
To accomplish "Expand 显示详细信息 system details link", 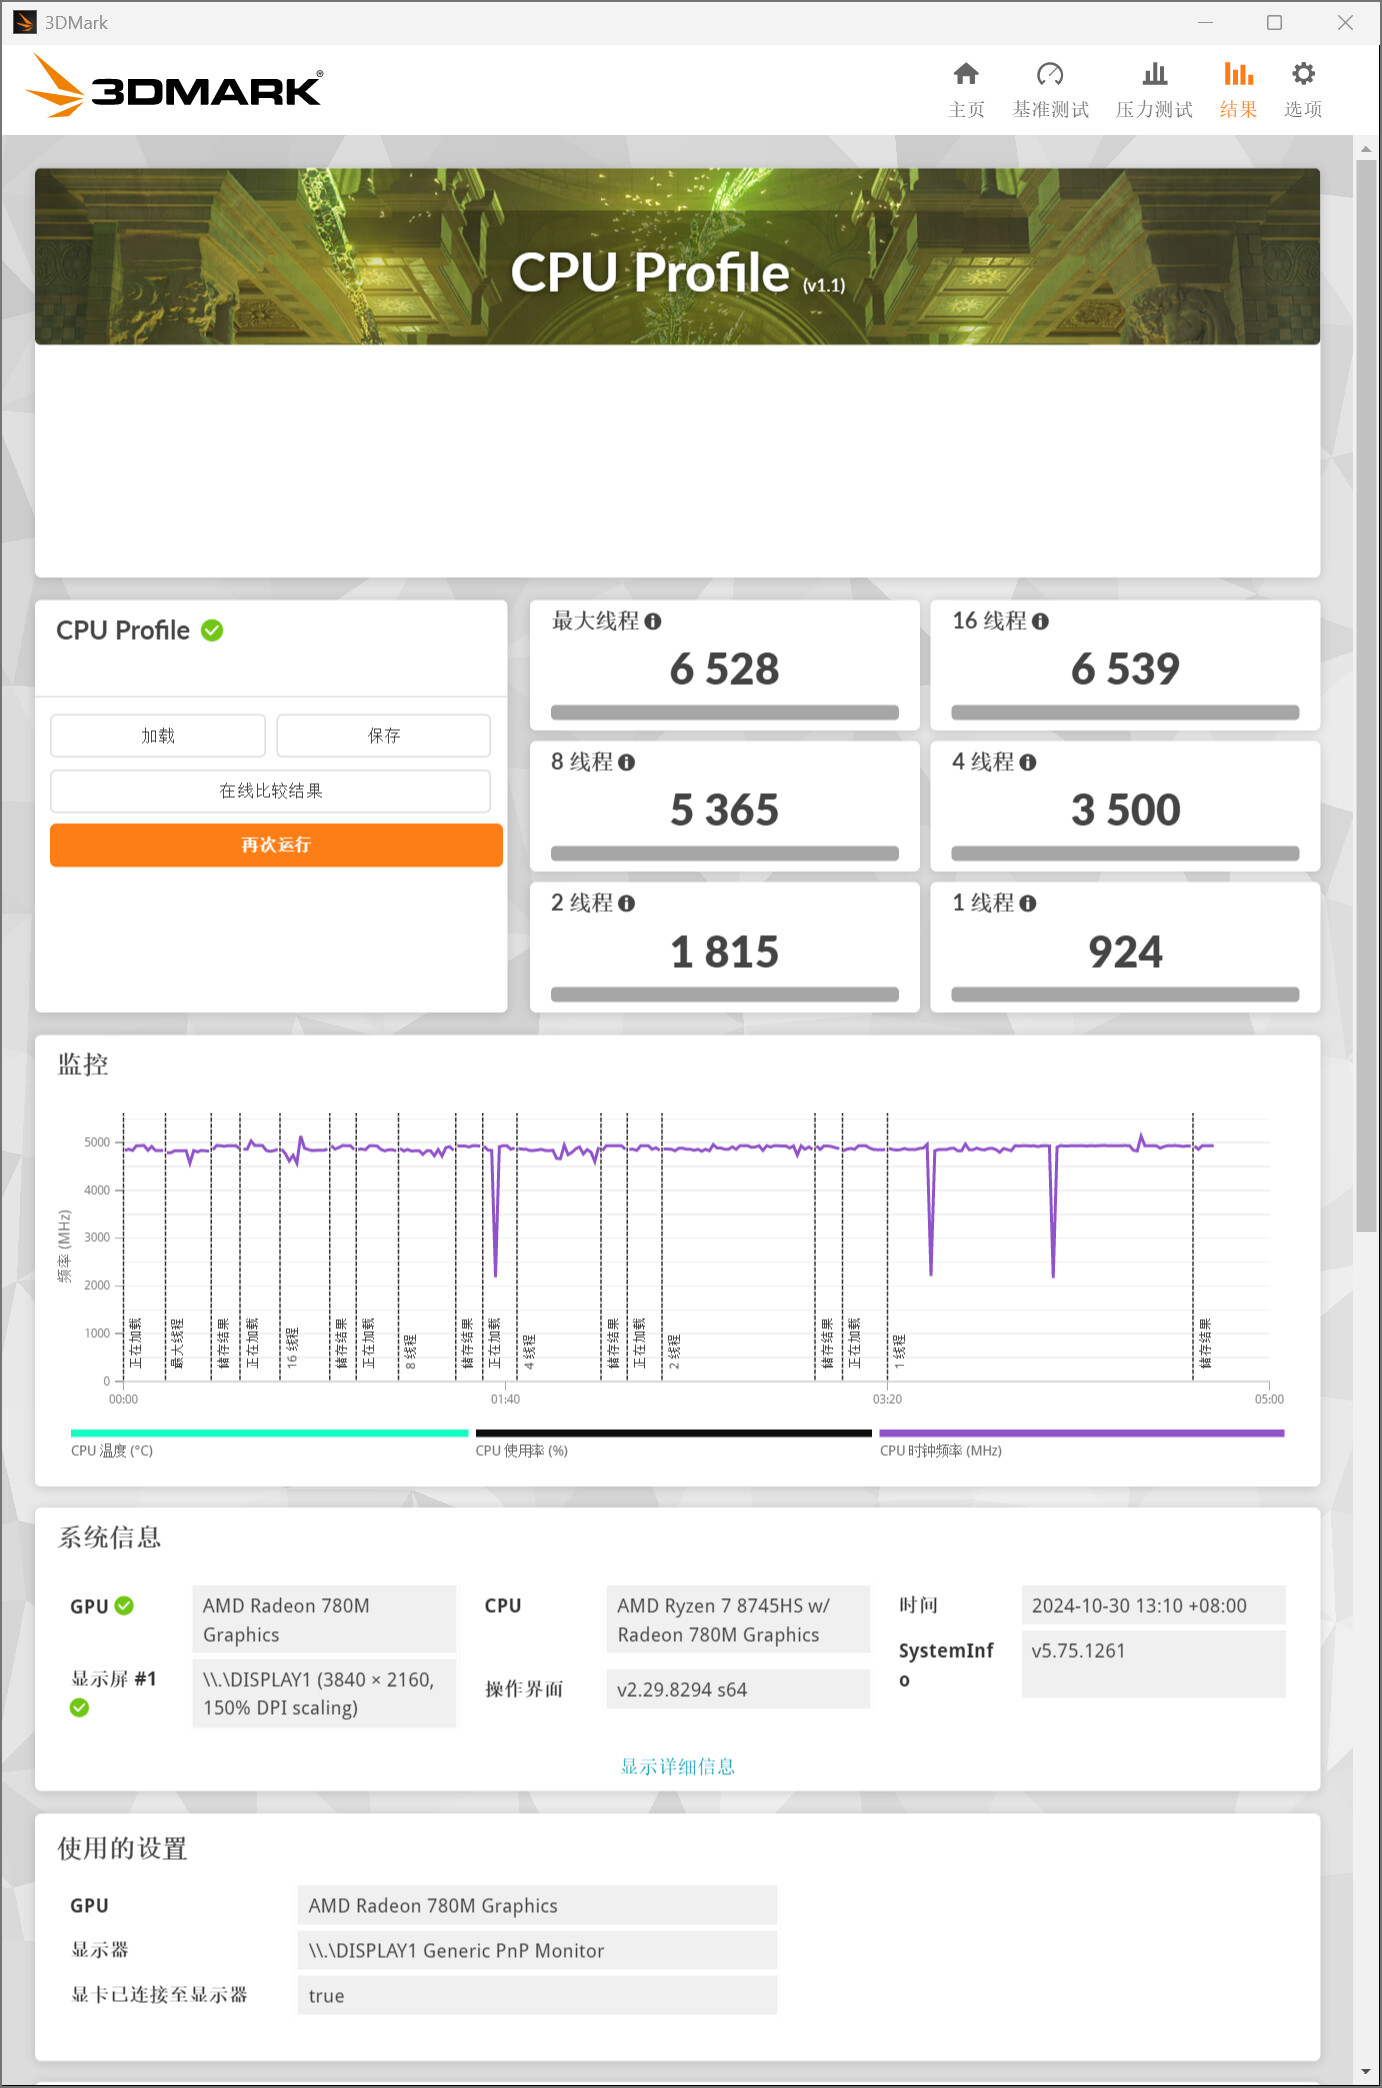I will [677, 1766].
